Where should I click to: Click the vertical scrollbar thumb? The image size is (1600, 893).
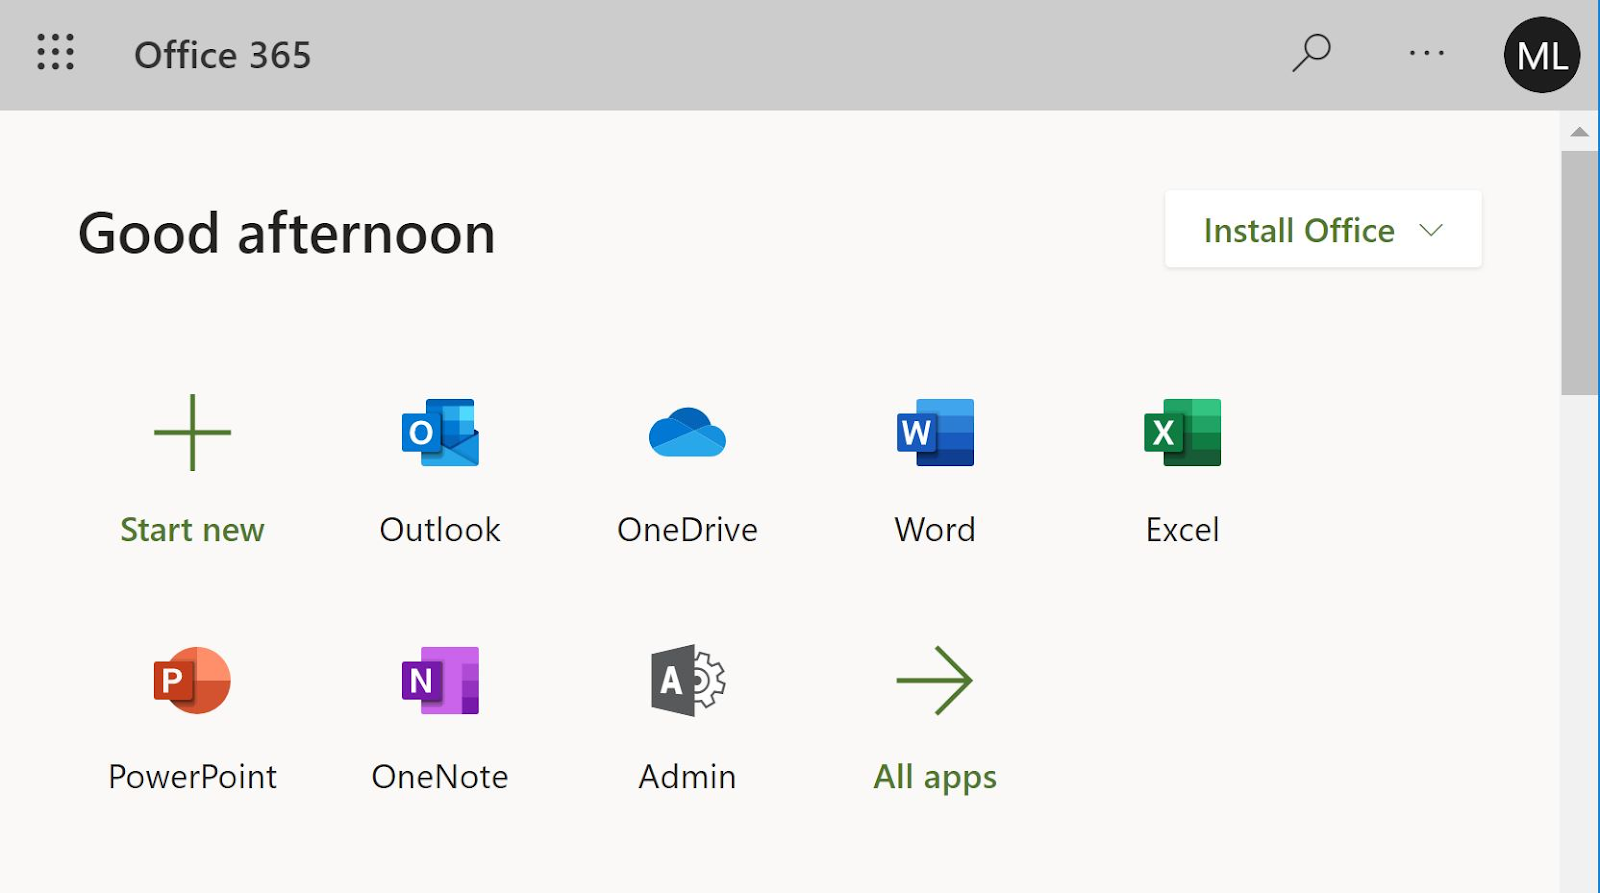1580,272
